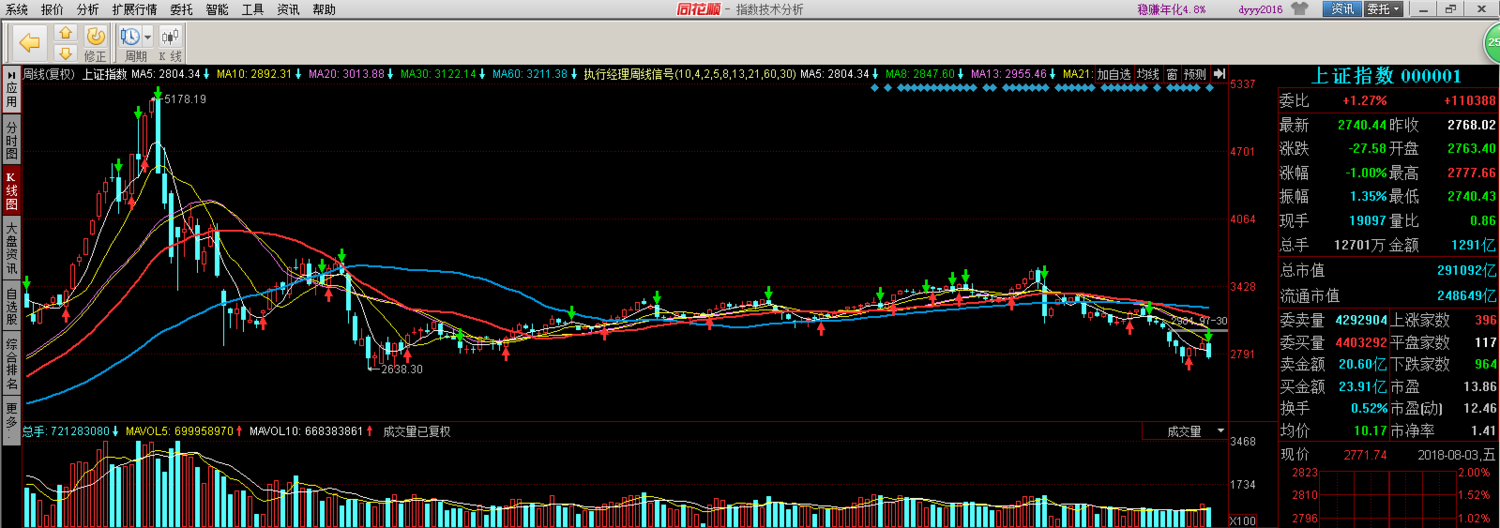Screen dimensions: 1500x528
Task: Open the 智能 menu
Action: coord(217,9)
